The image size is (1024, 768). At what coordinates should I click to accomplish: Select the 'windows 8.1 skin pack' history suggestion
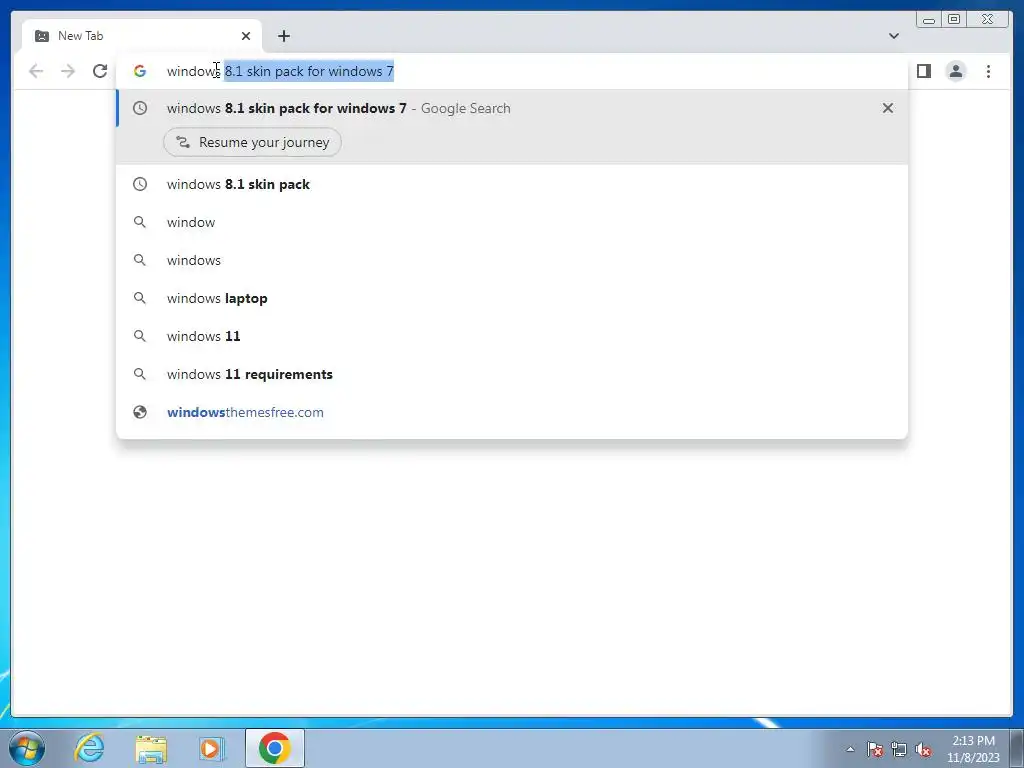click(512, 184)
